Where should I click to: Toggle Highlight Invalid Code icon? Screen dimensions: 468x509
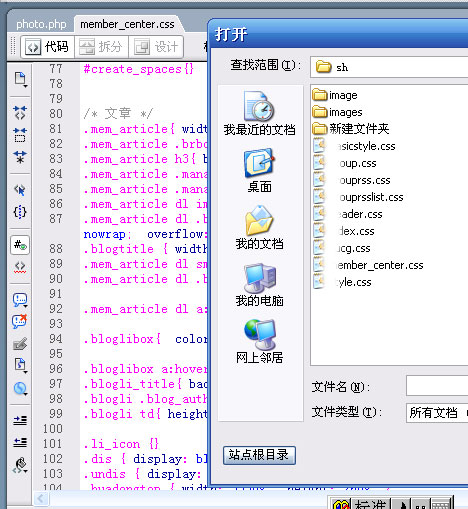click(20, 267)
